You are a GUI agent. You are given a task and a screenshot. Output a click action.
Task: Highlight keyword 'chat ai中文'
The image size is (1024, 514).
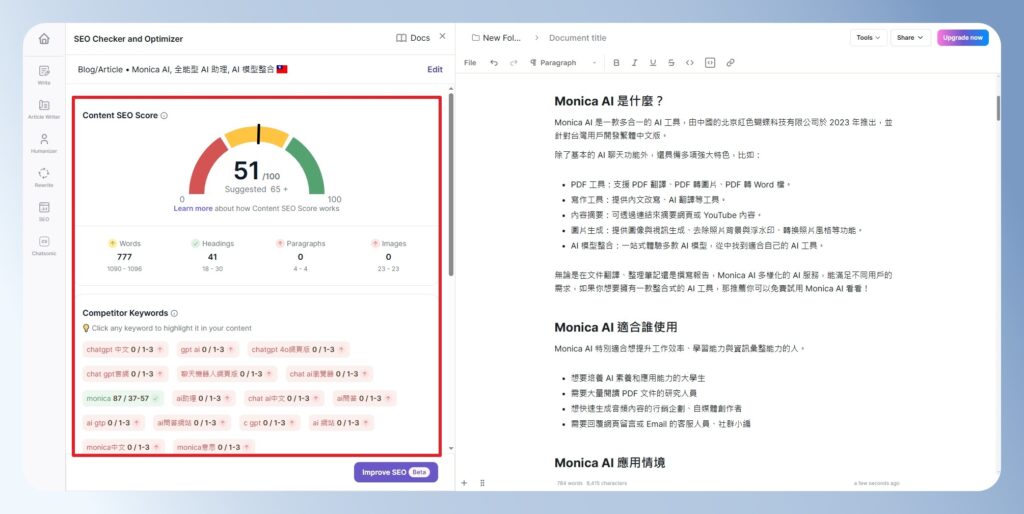(283, 398)
